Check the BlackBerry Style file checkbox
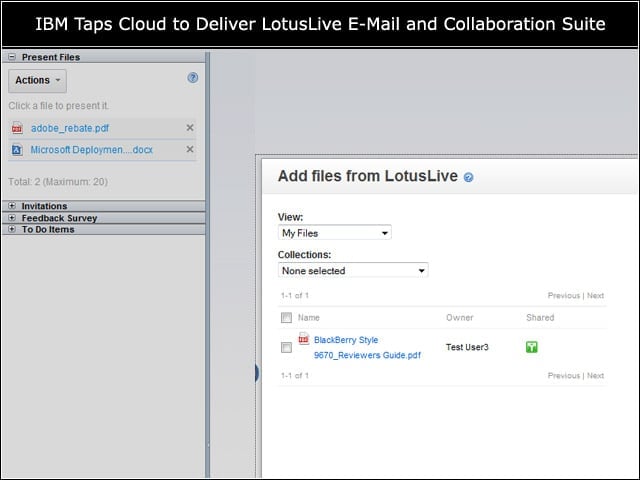The image size is (640, 480). [287, 347]
